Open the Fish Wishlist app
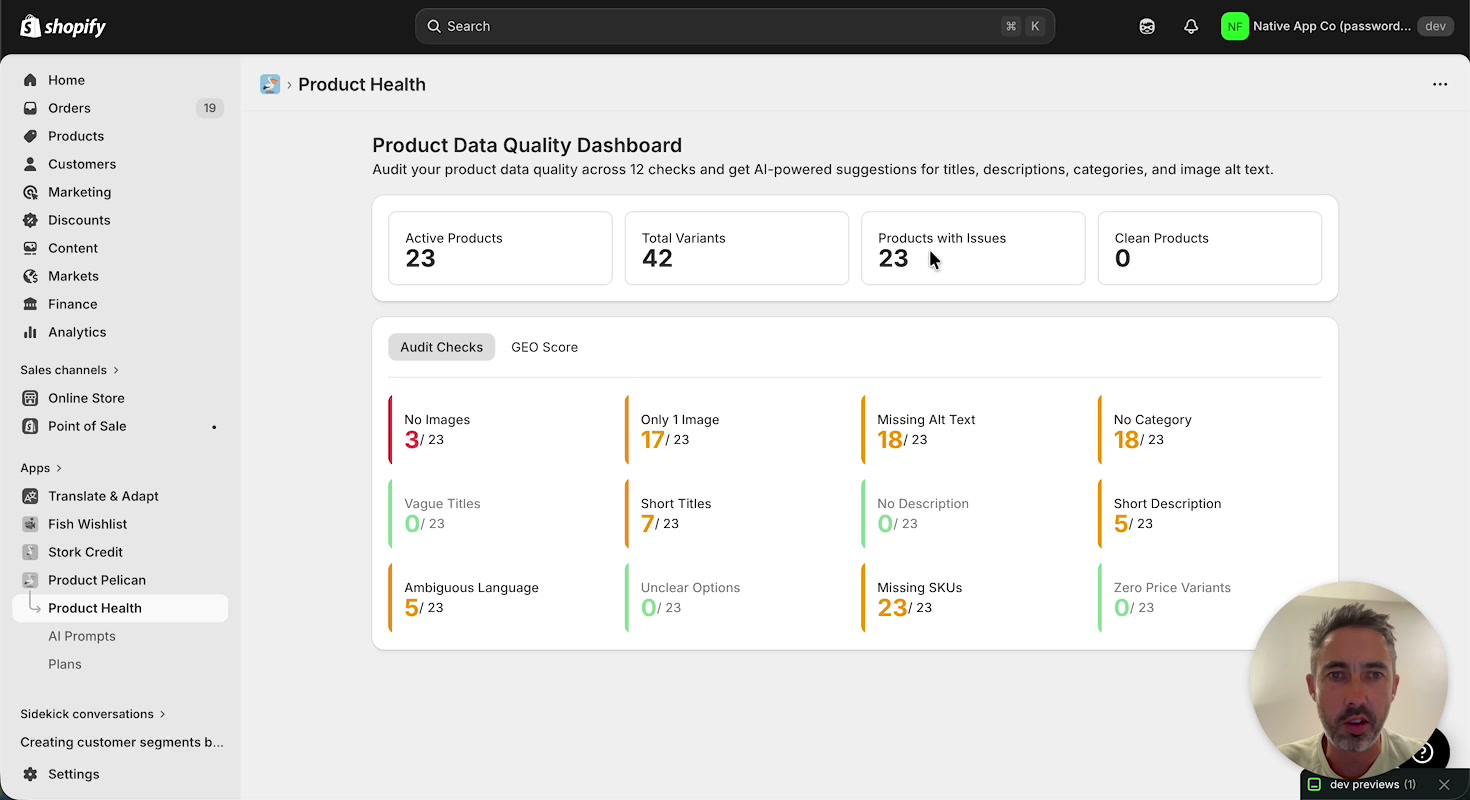 [88, 524]
